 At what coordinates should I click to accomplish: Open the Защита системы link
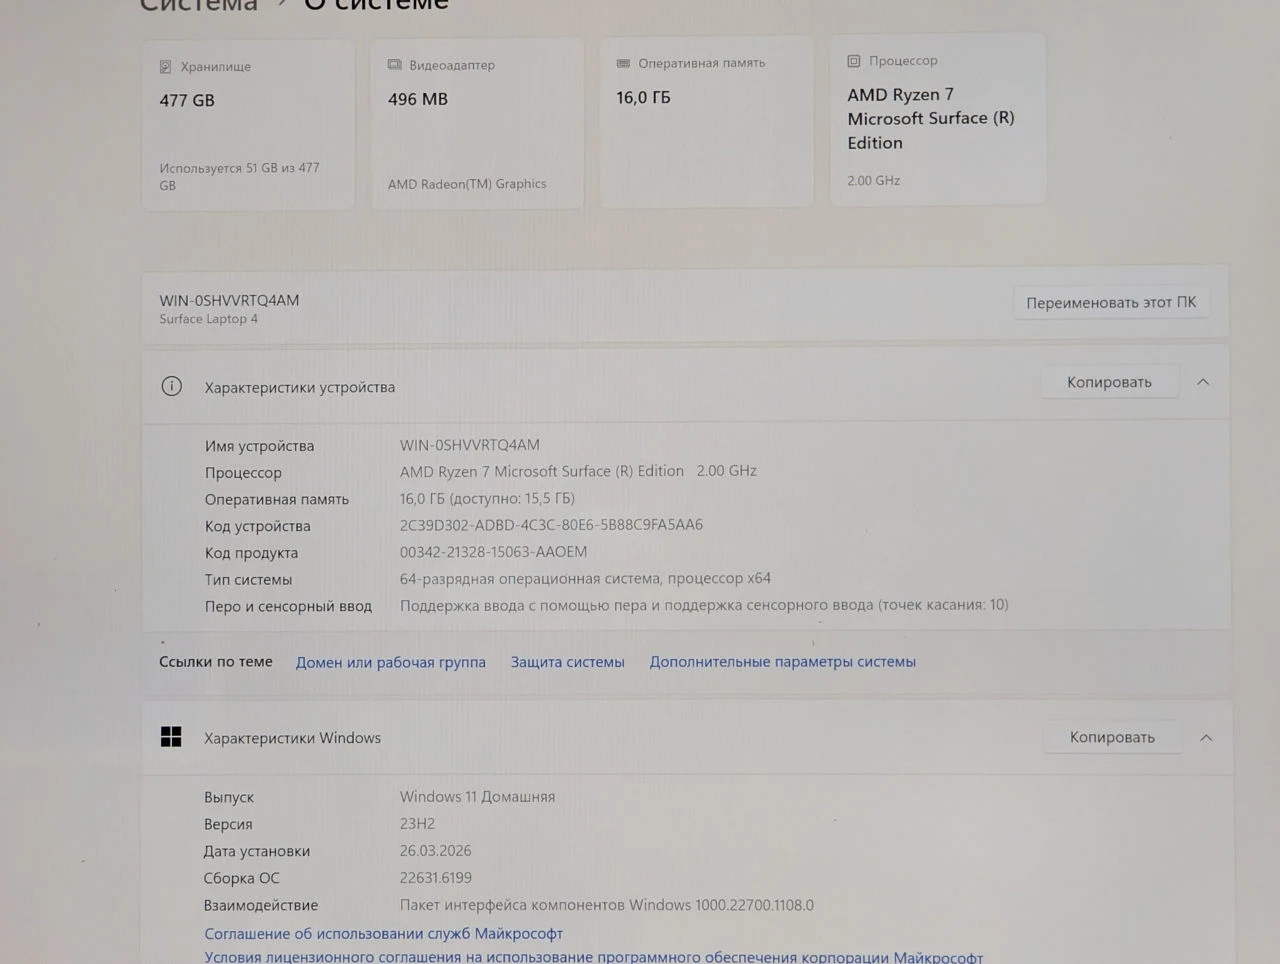[x=568, y=662]
